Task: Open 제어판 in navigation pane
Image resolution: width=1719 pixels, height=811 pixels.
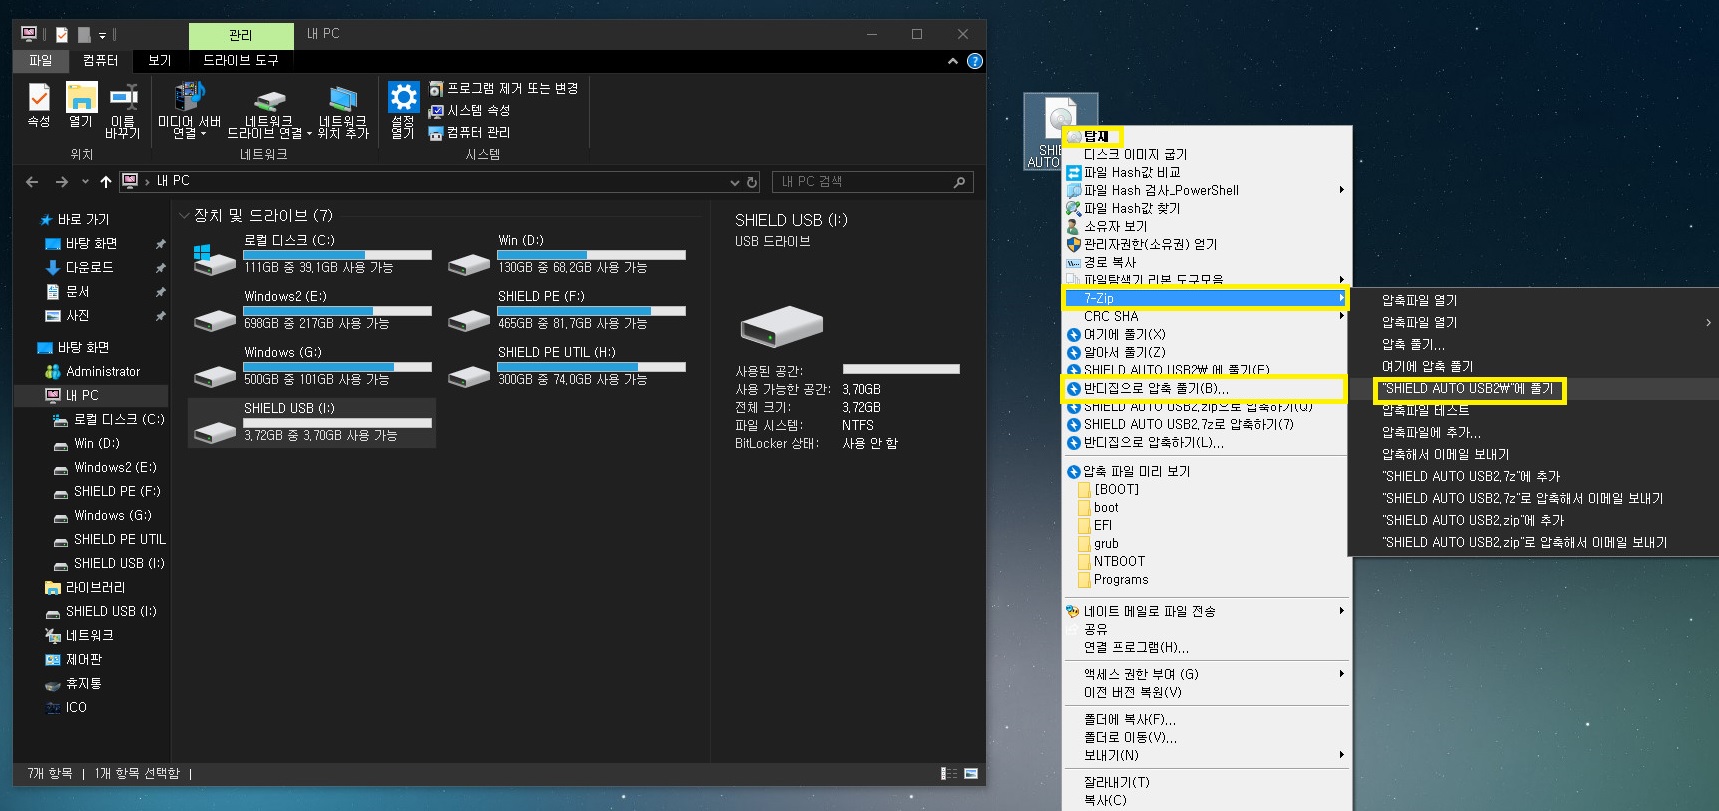Action: click(83, 659)
